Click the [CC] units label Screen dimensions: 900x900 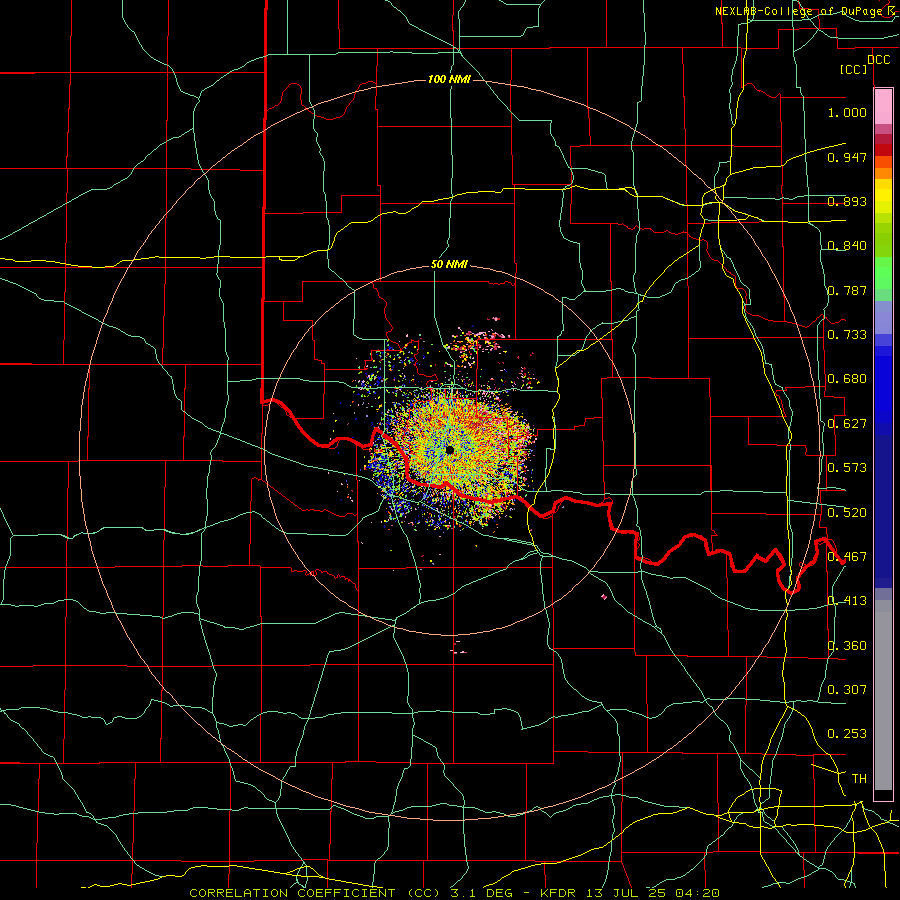(854, 70)
